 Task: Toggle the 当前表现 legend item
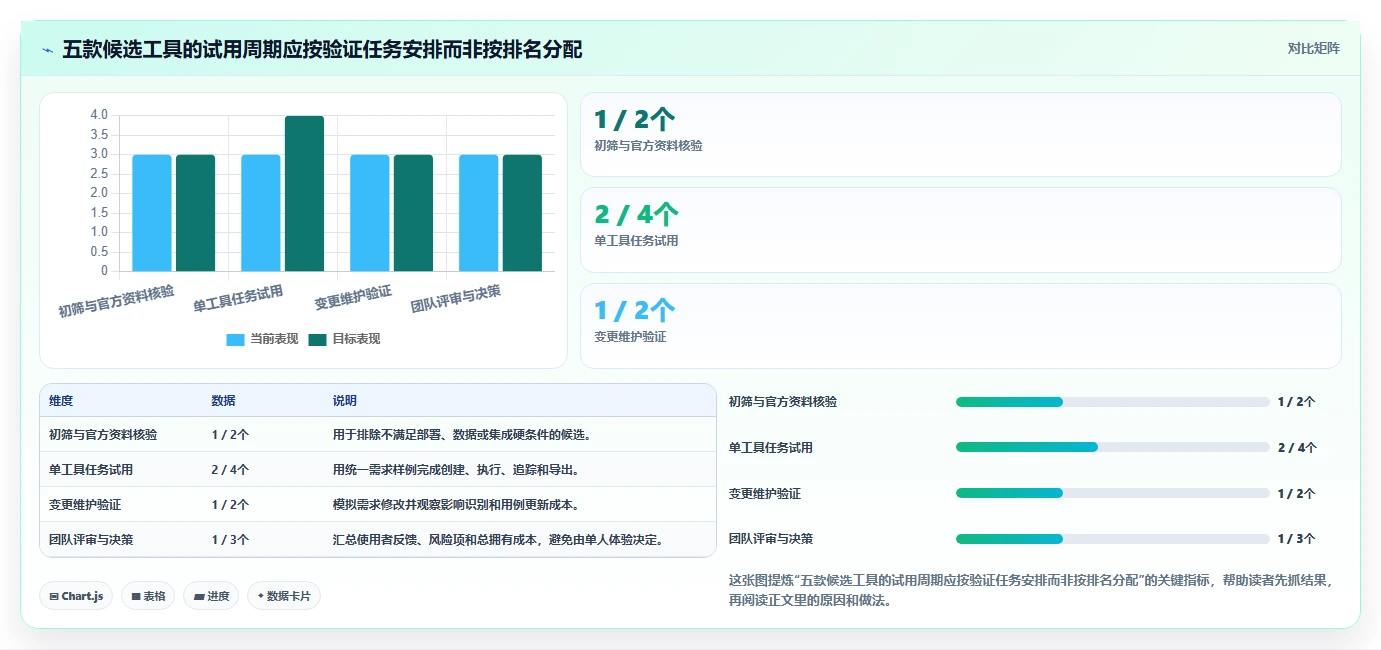coord(262,339)
